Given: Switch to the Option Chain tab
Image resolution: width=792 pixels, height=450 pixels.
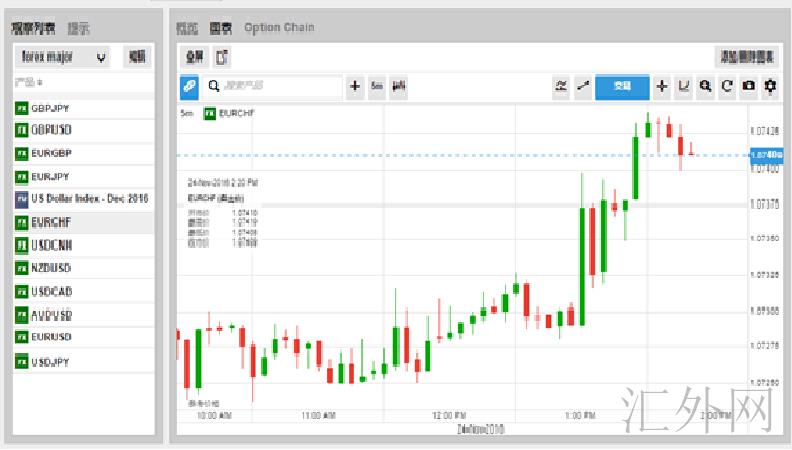Looking at the screenshot, I should click(x=279, y=28).
